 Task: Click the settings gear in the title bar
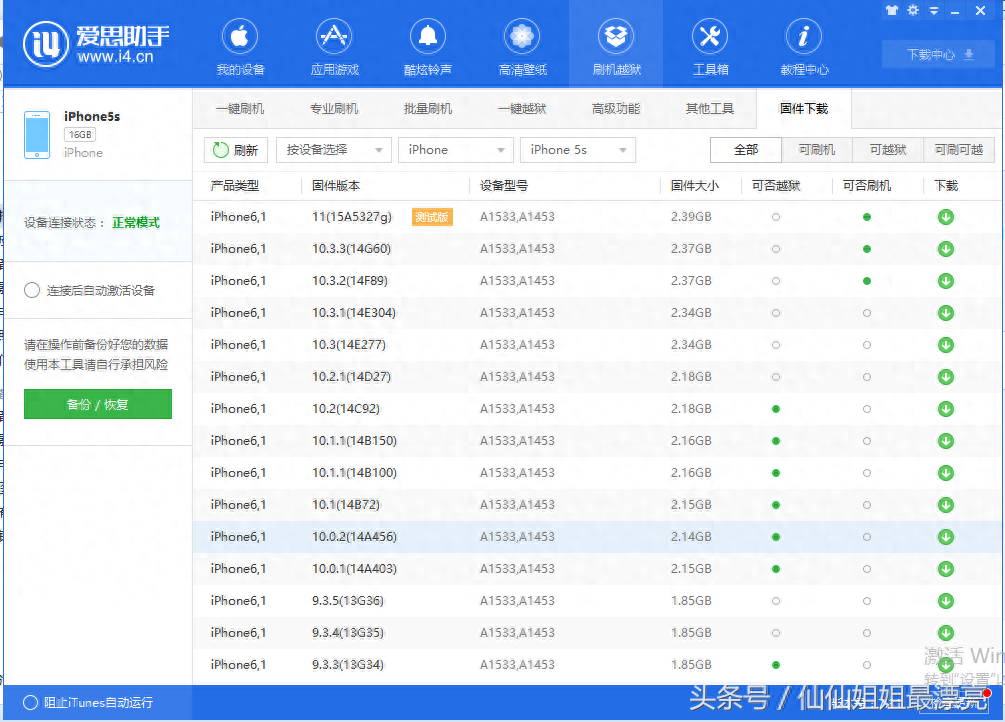pyautogui.click(x=911, y=11)
